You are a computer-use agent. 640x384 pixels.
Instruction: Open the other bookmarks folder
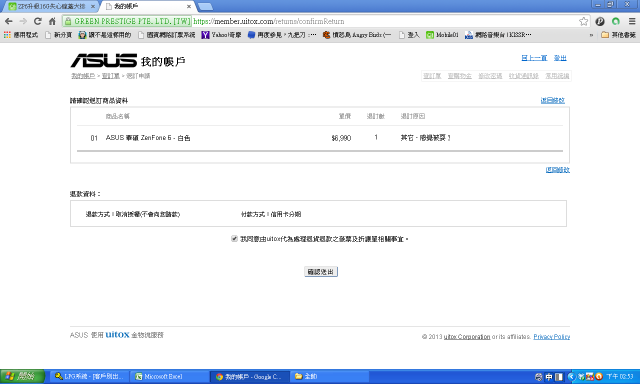coord(618,35)
